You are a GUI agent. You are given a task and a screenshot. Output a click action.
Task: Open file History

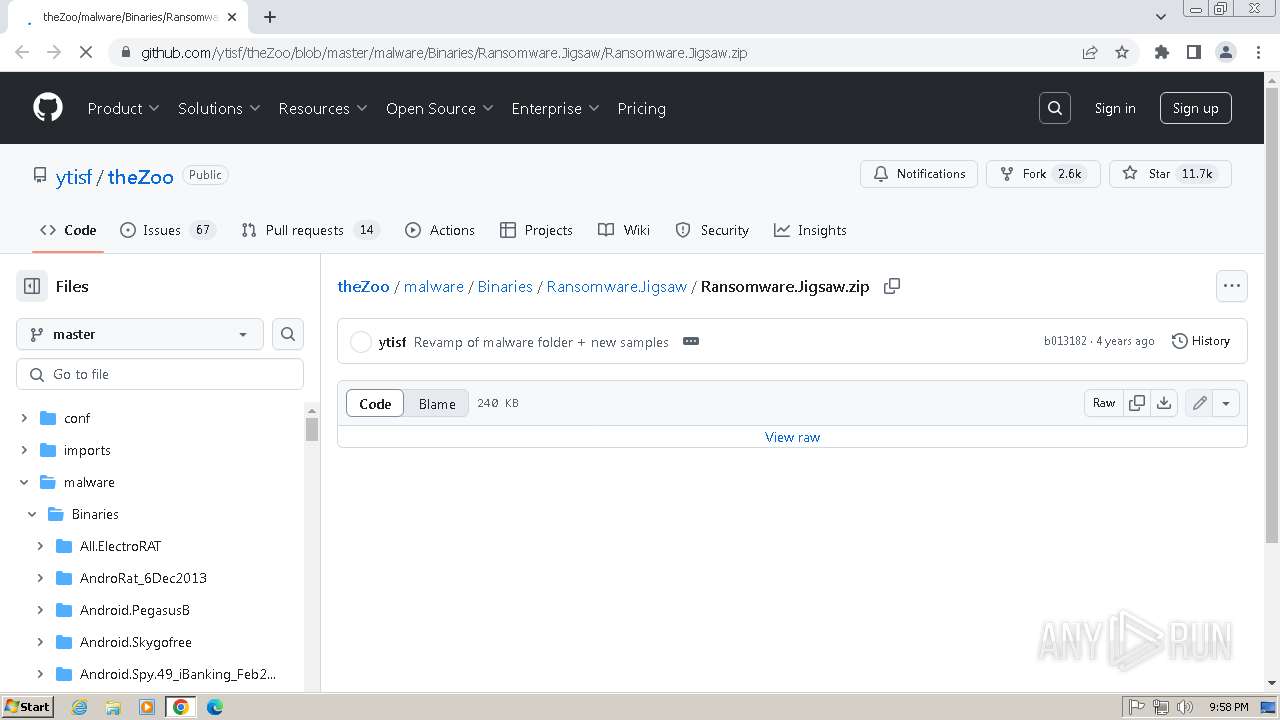(x=1201, y=341)
